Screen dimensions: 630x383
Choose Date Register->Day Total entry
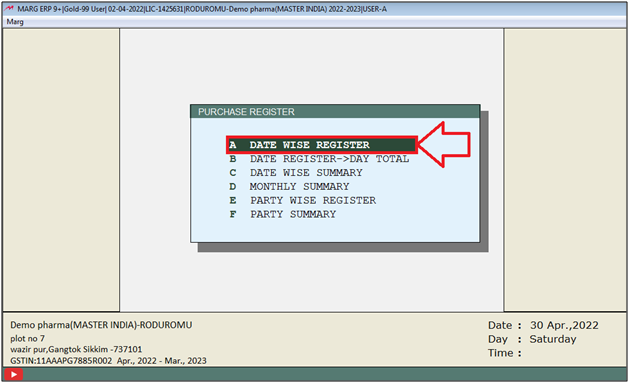coord(319,159)
